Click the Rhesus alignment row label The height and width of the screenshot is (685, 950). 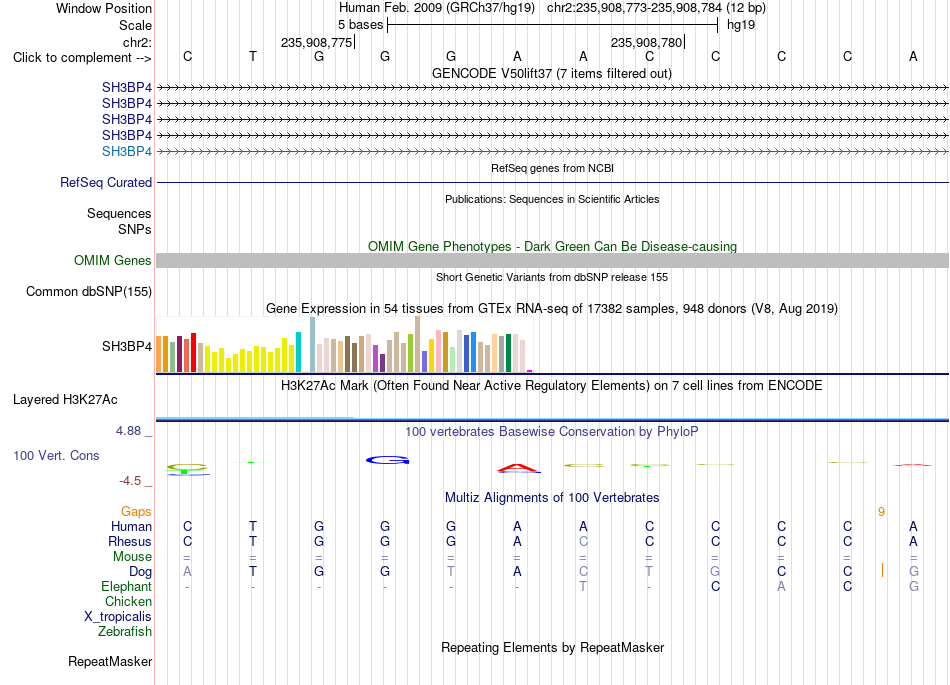pyautogui.click(x=130, y=541)
